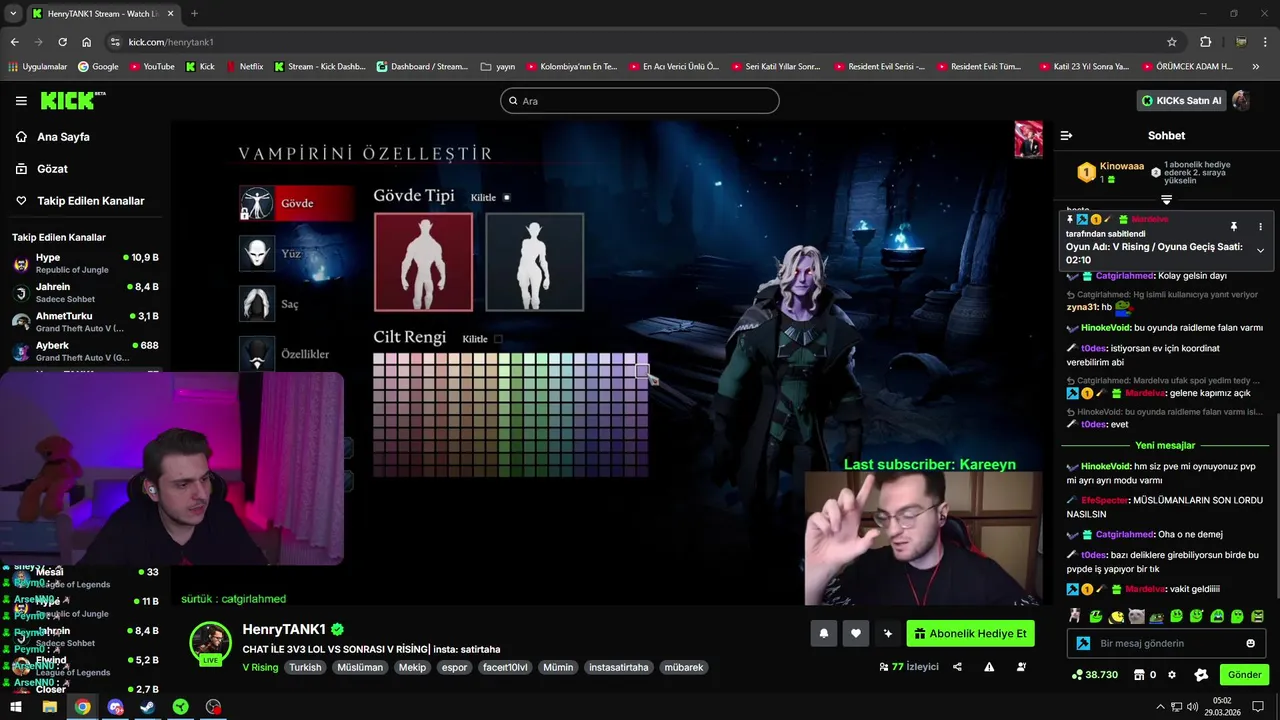
Task: Open the YouTube bookmark
Action: tap(151, 67)
